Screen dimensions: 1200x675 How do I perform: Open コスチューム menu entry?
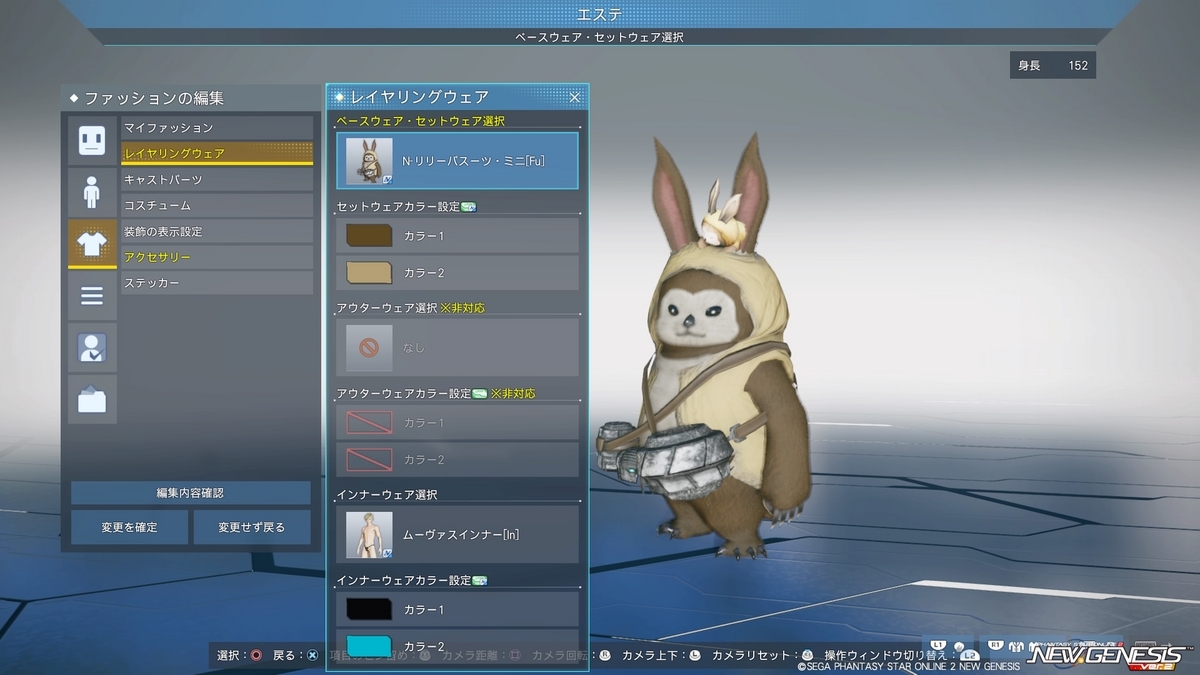pyautogui.click(x=217, y=205)
